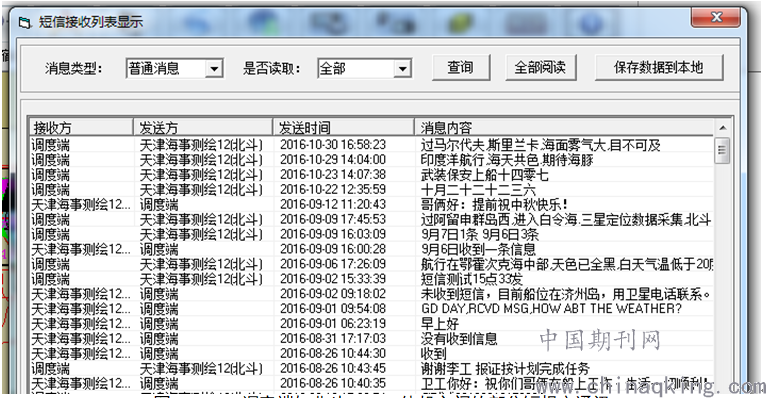
Task: Select the message 没有收到信息
Action: [x=459, y=338]
